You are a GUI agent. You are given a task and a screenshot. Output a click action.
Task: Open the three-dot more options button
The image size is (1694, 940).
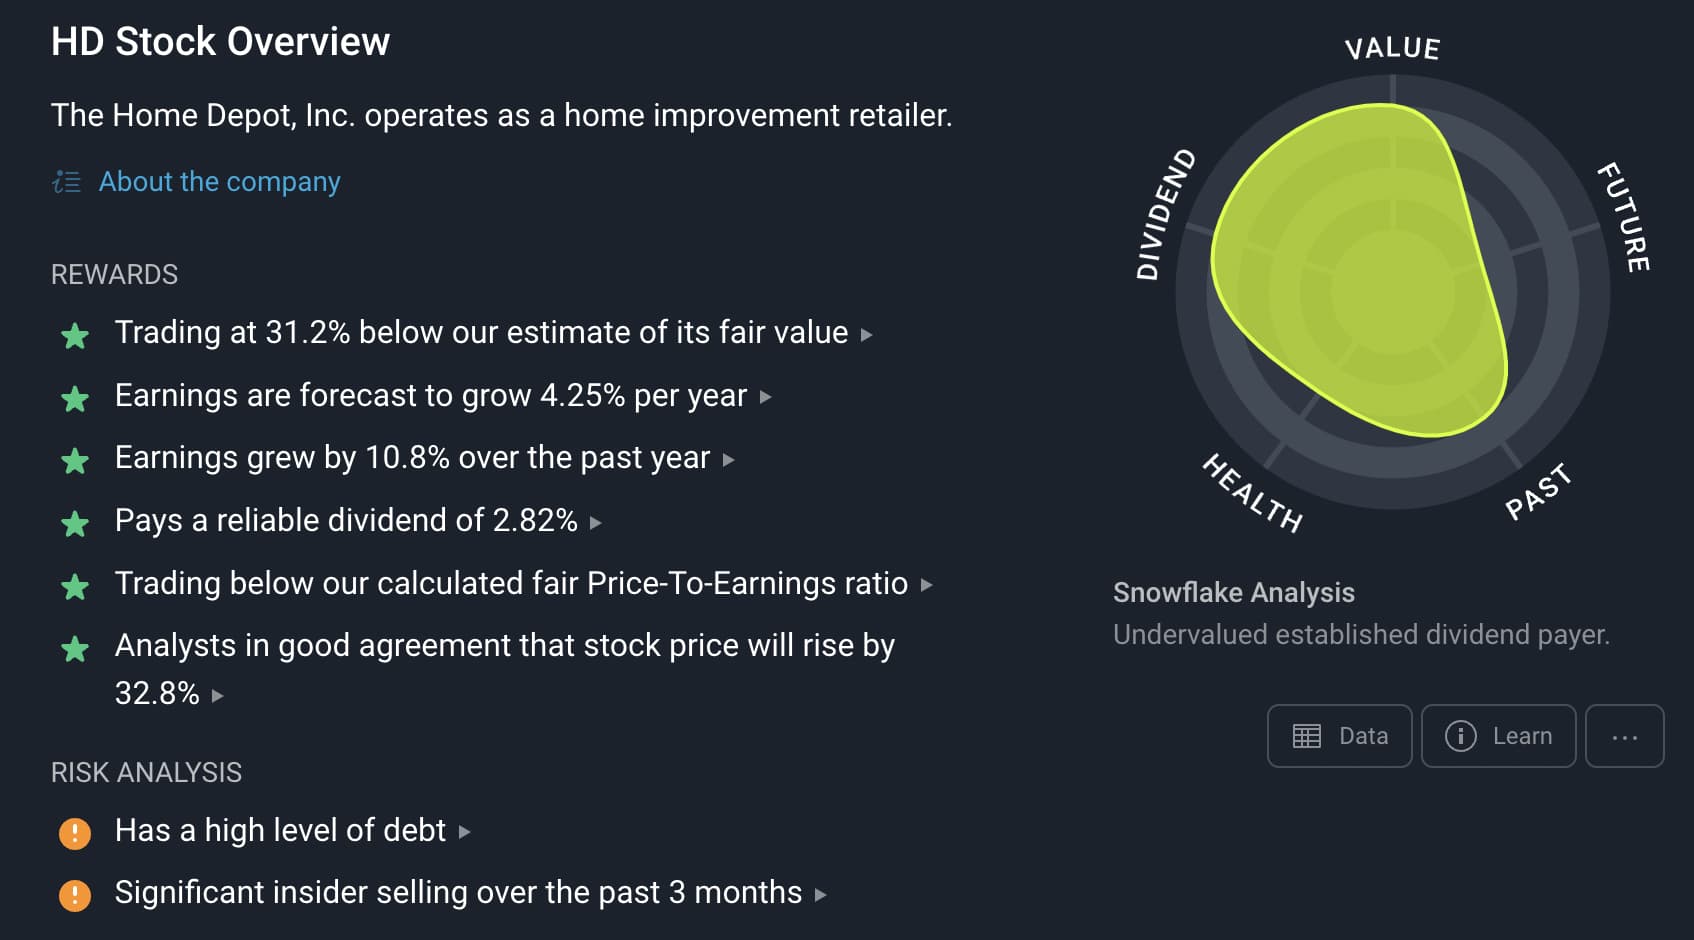[x=1625, y=736]
